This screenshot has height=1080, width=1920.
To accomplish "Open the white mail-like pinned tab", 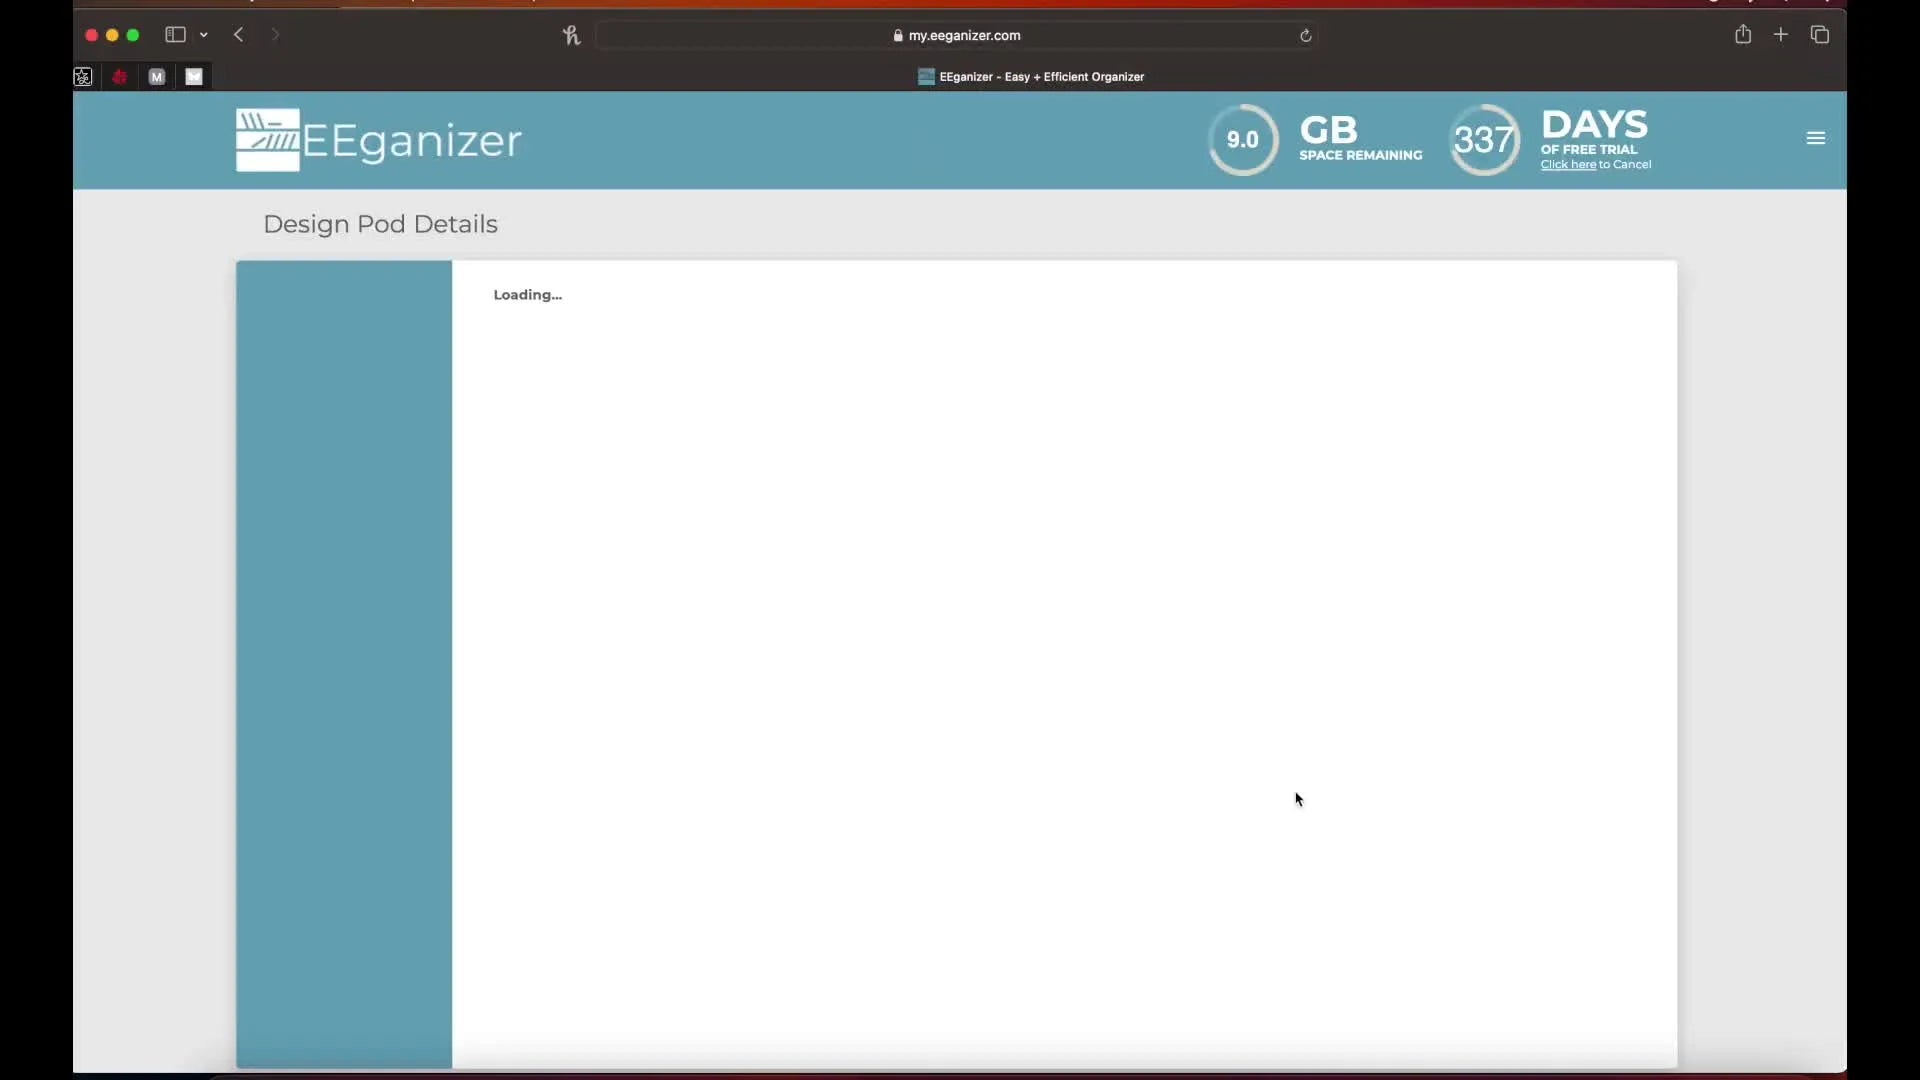I will coord(194,77).
